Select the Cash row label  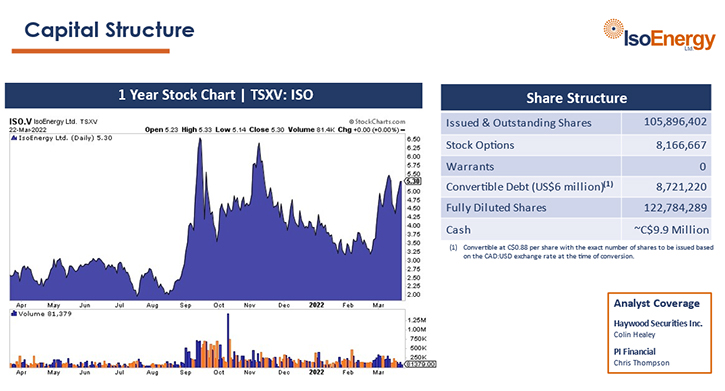click(x=458, y=230)
